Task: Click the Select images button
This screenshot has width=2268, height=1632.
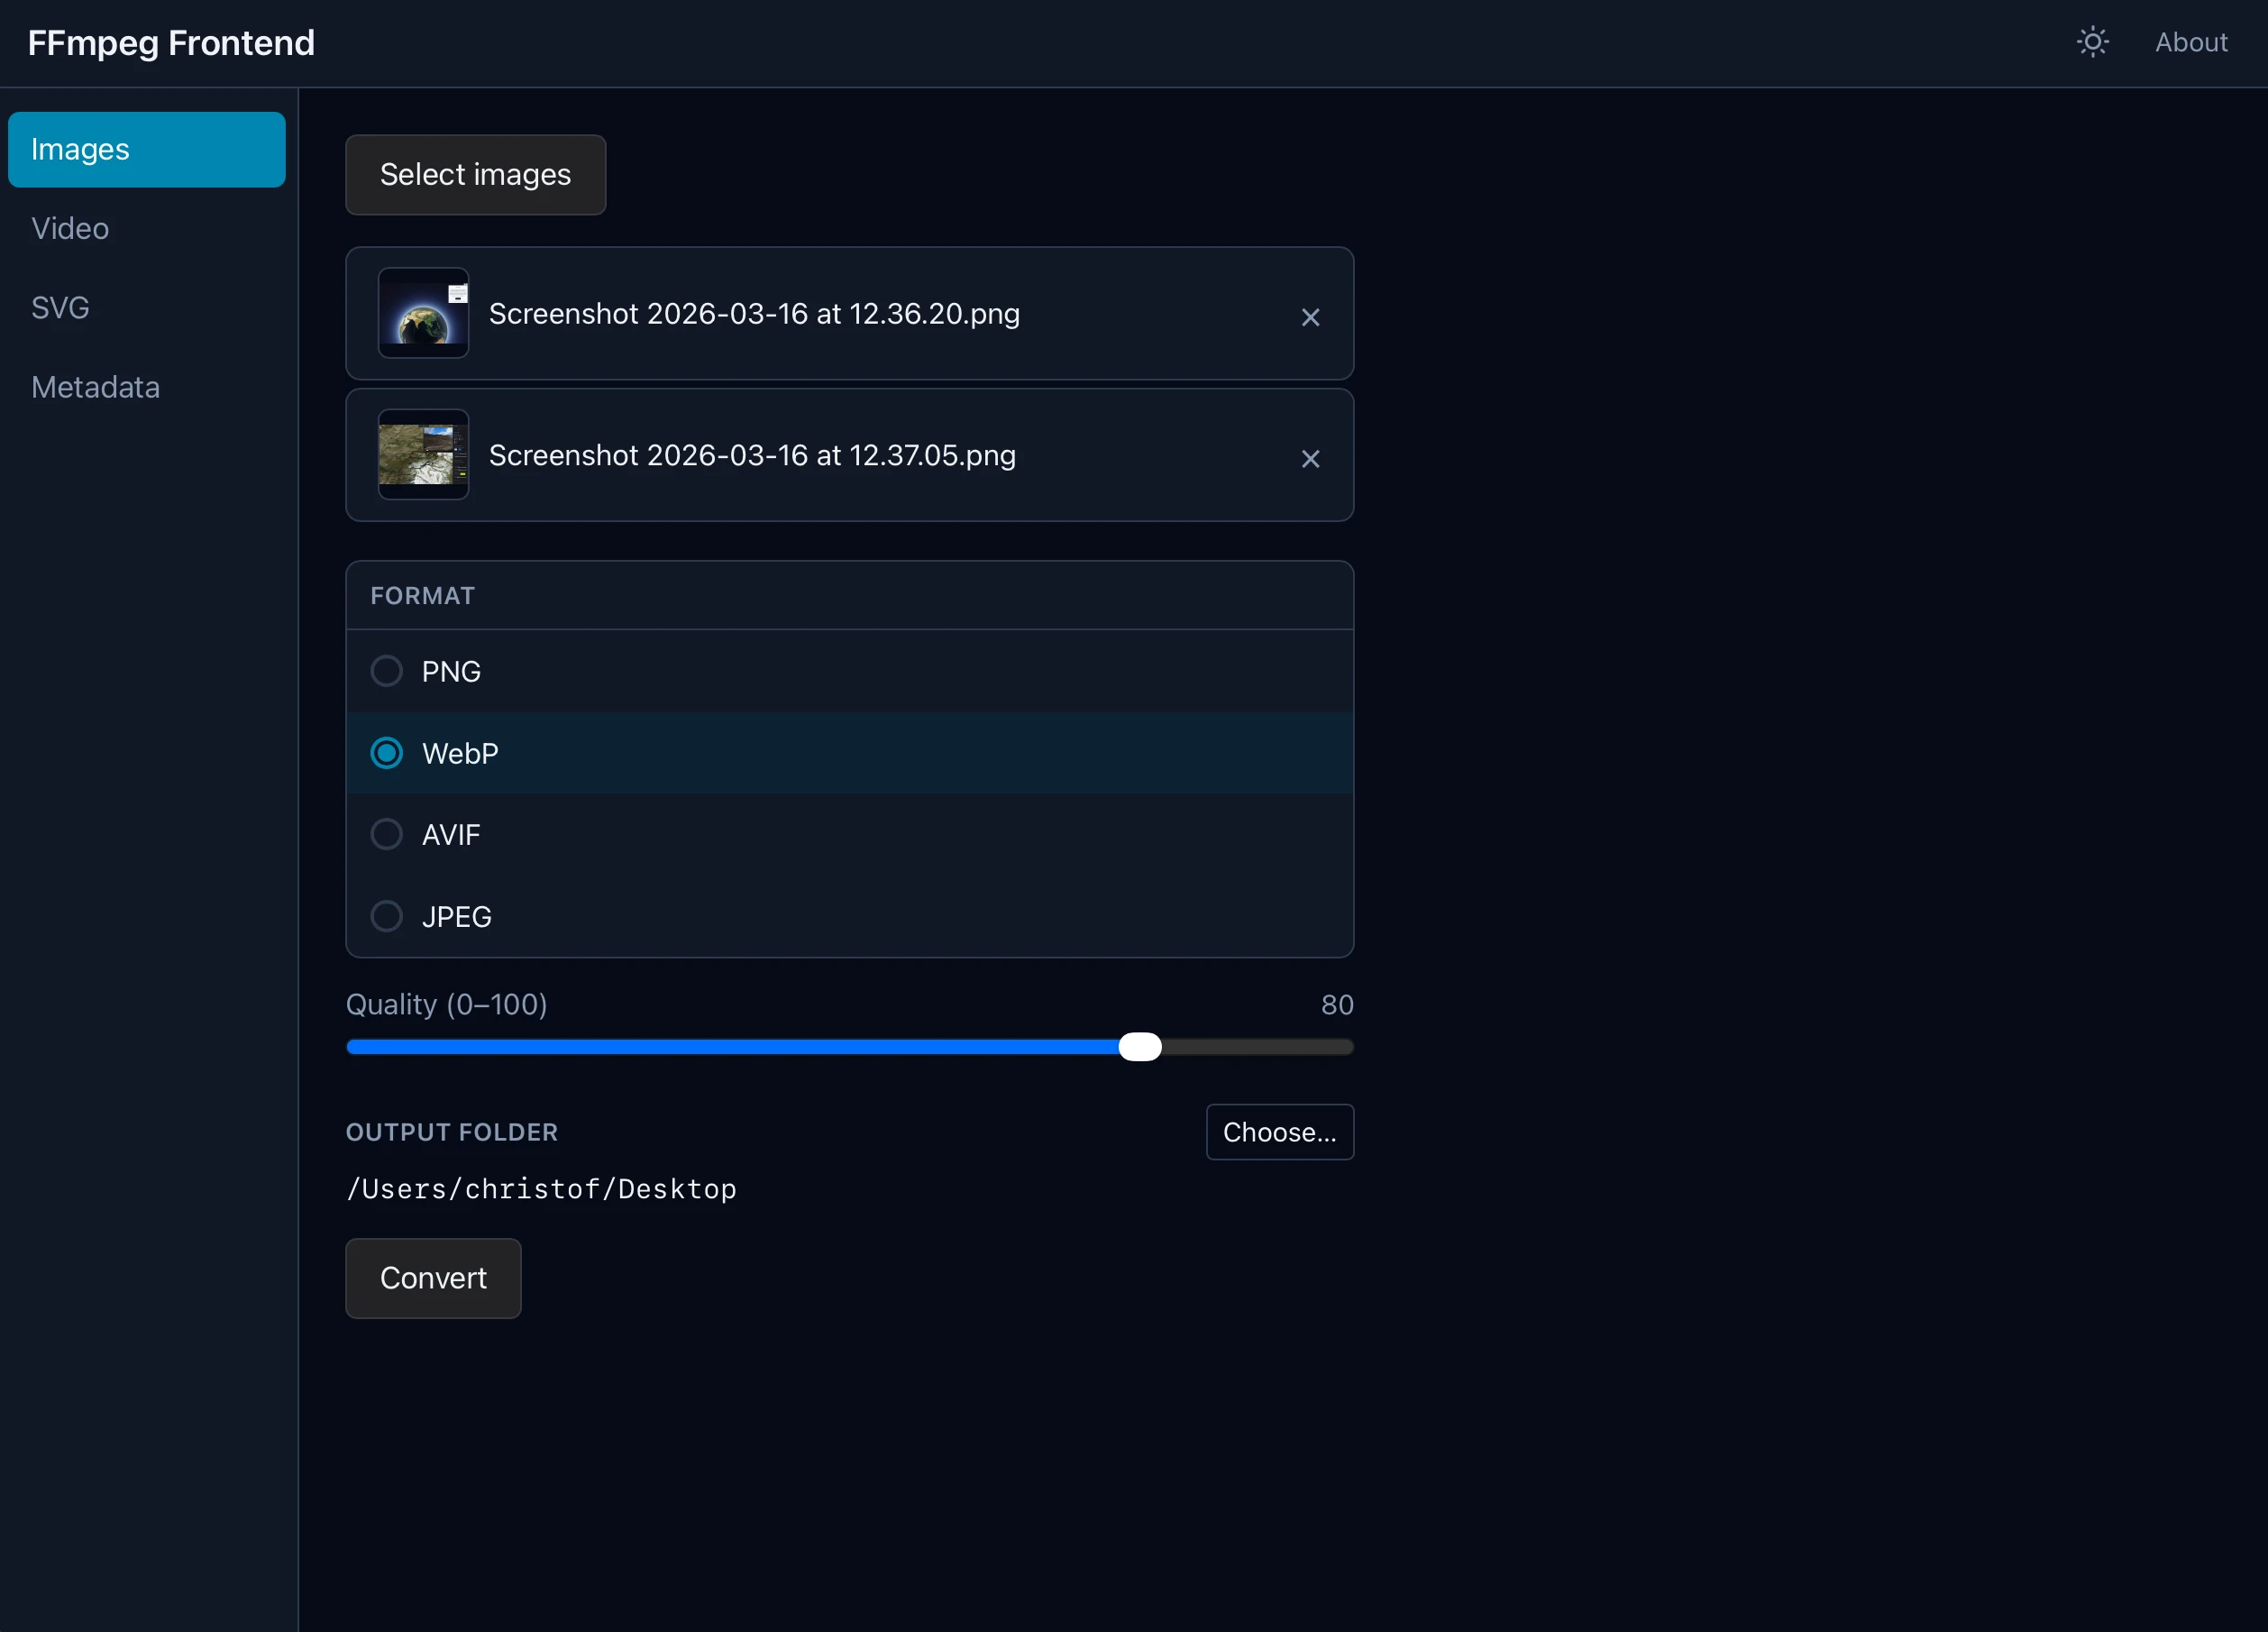Action: point(474,174)
